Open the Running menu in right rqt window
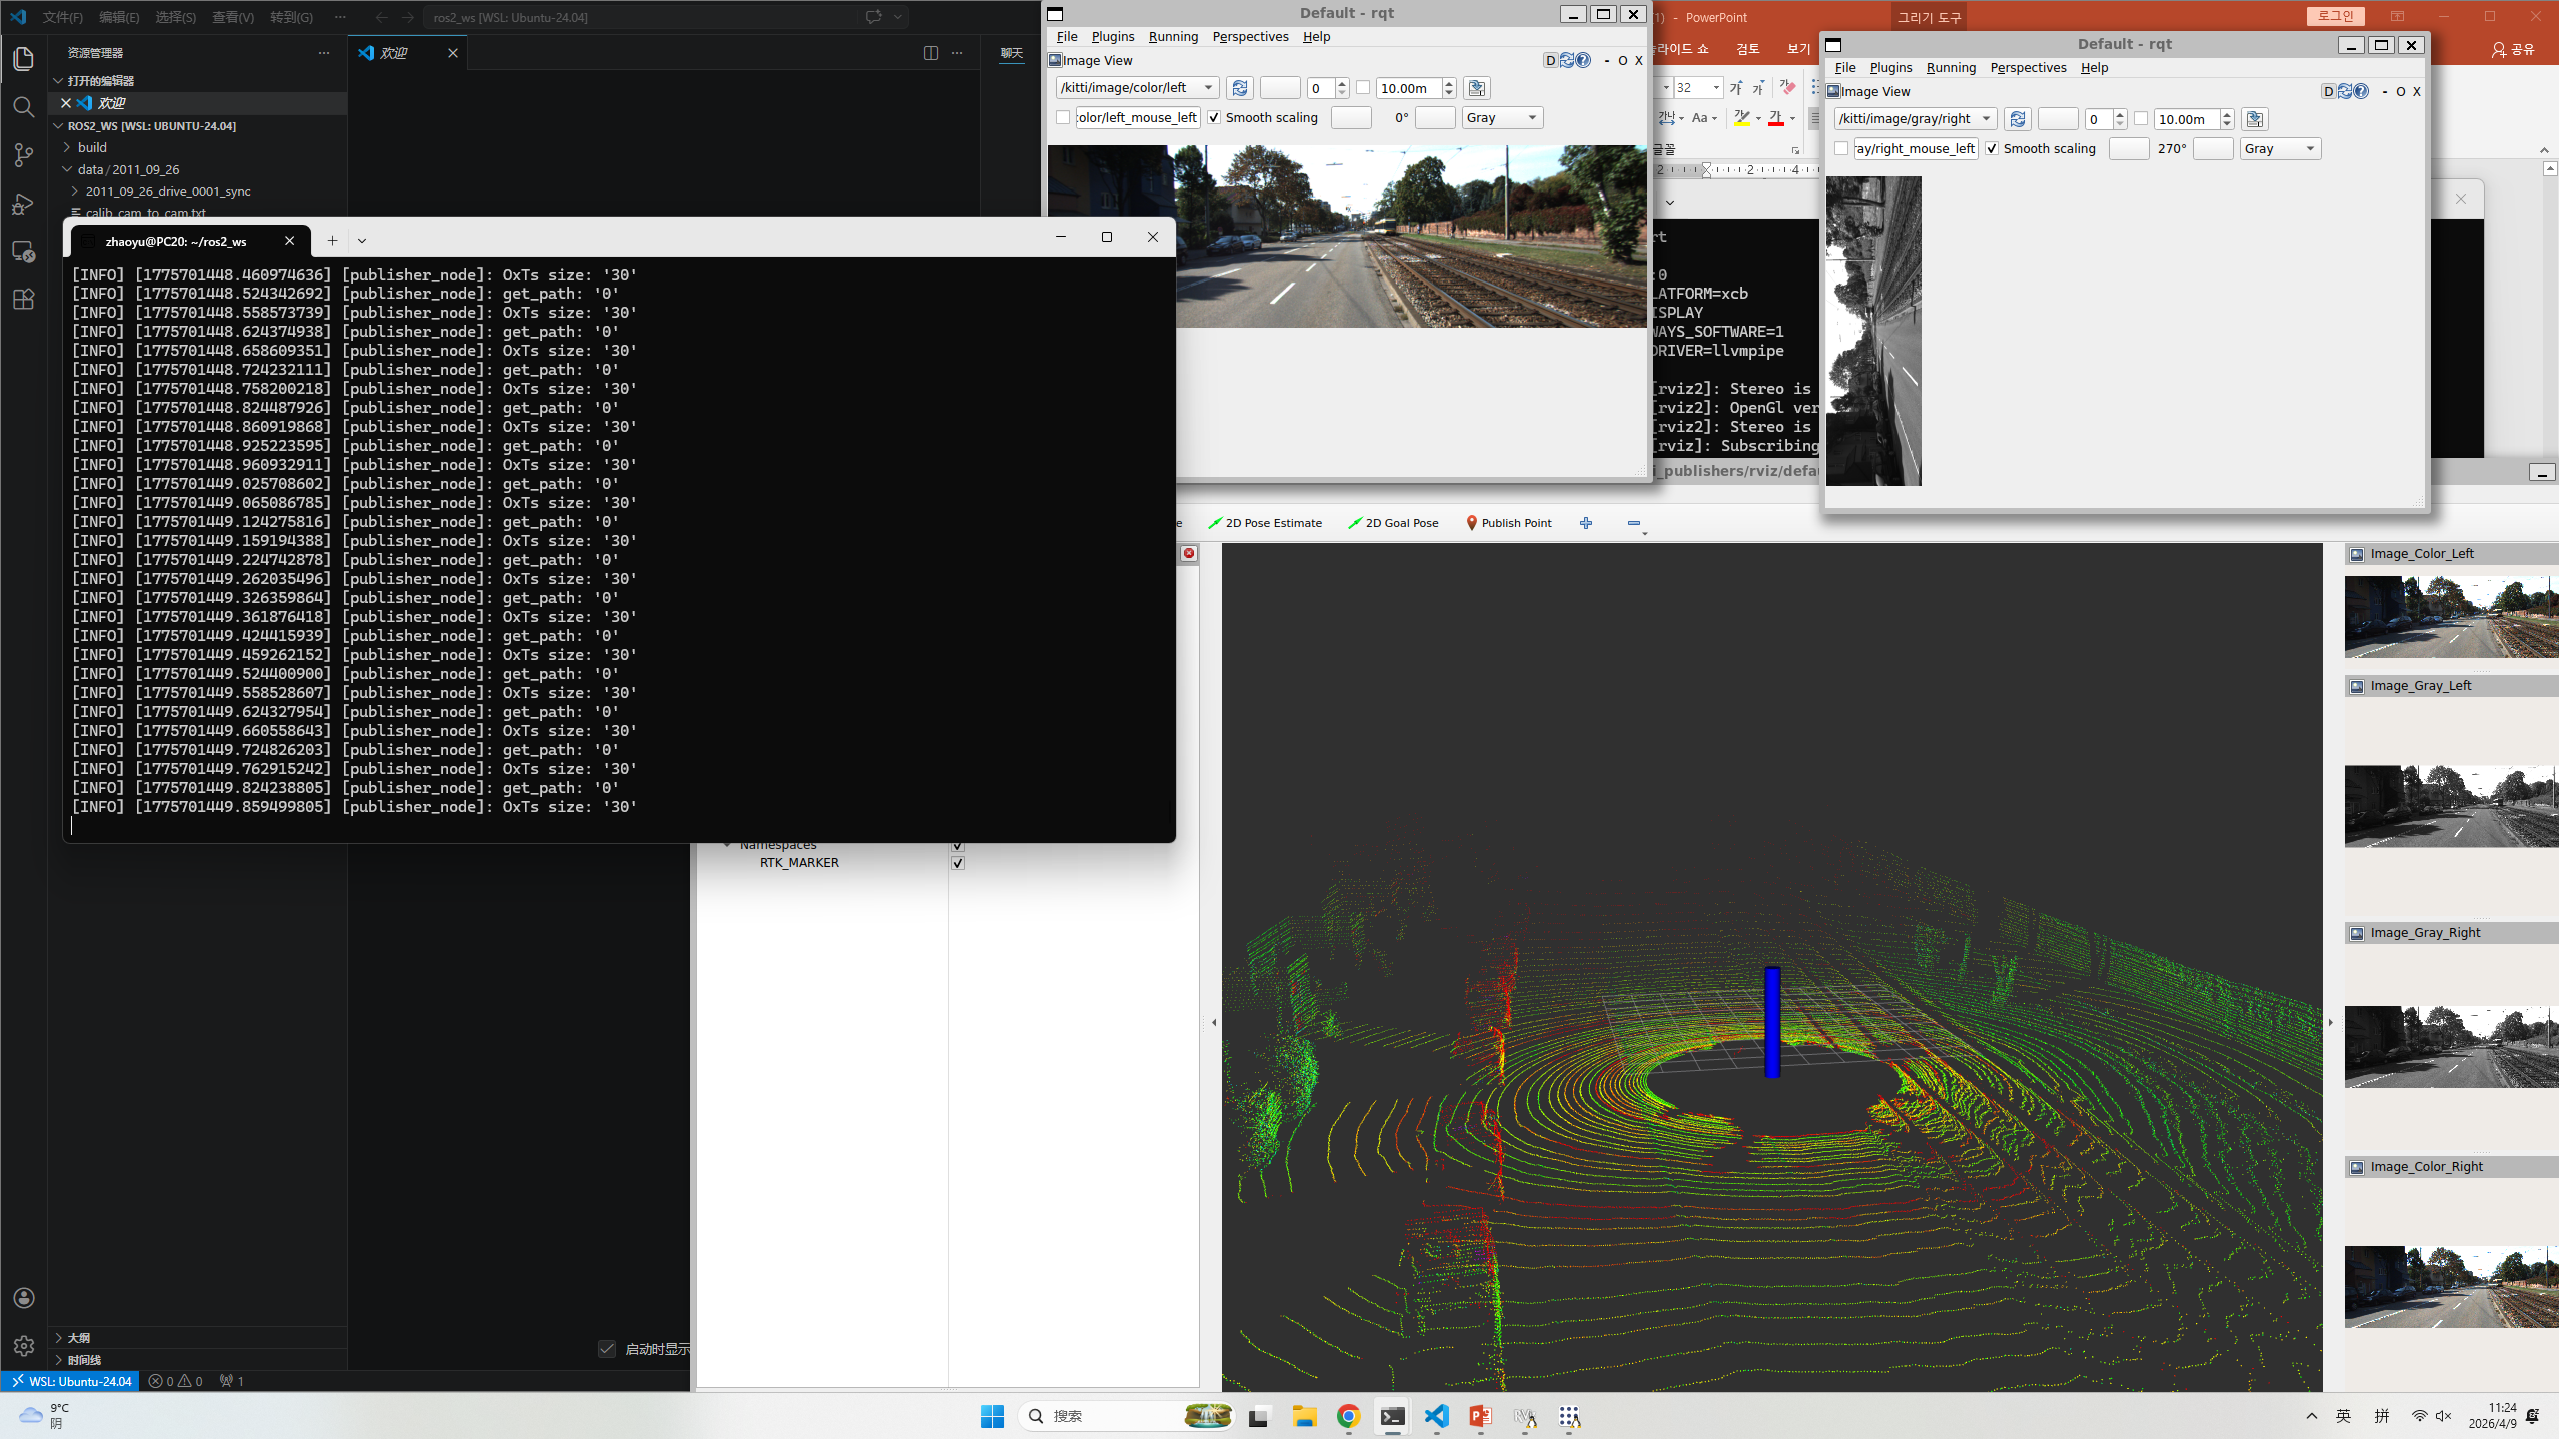Viewport: 2559px width, 1439px height. coord(1951,68)
